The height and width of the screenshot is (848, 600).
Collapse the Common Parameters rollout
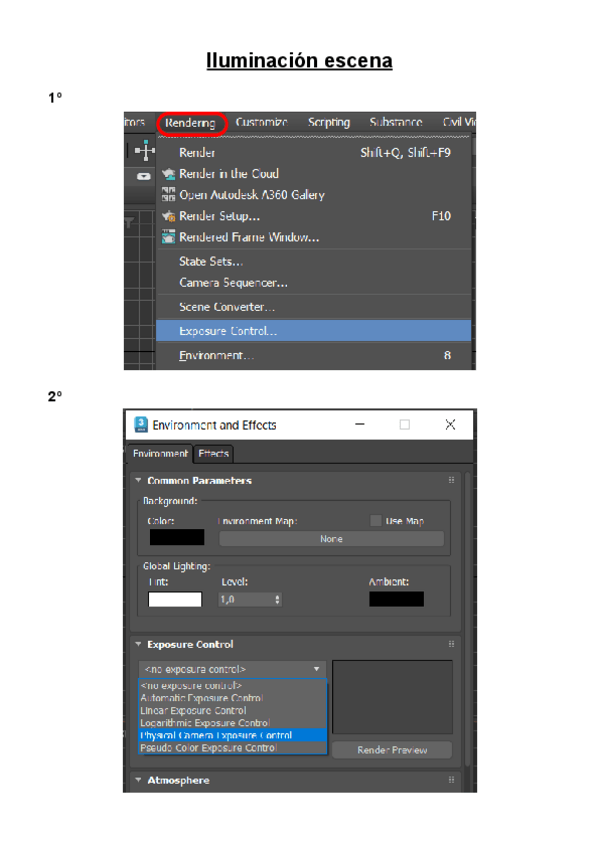(x=139, y=480)
